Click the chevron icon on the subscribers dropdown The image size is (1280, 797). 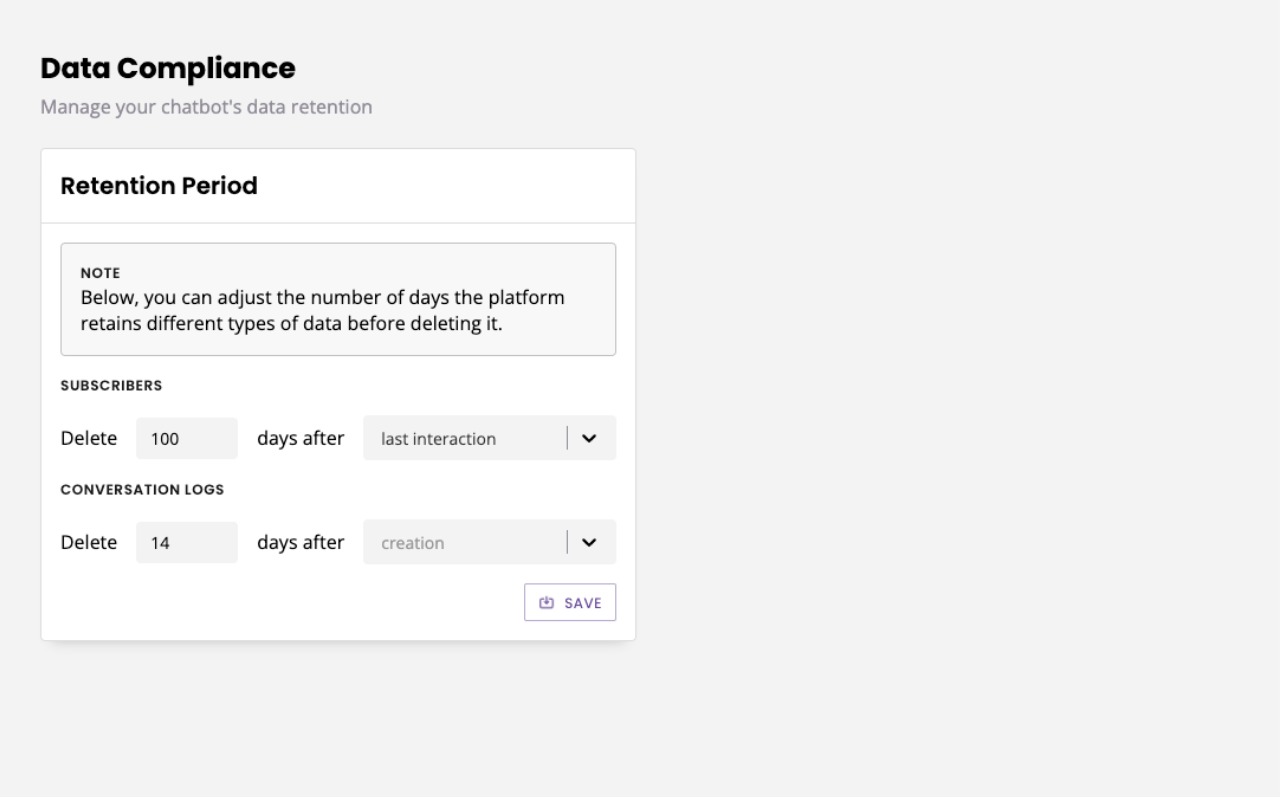pos(589,438)
